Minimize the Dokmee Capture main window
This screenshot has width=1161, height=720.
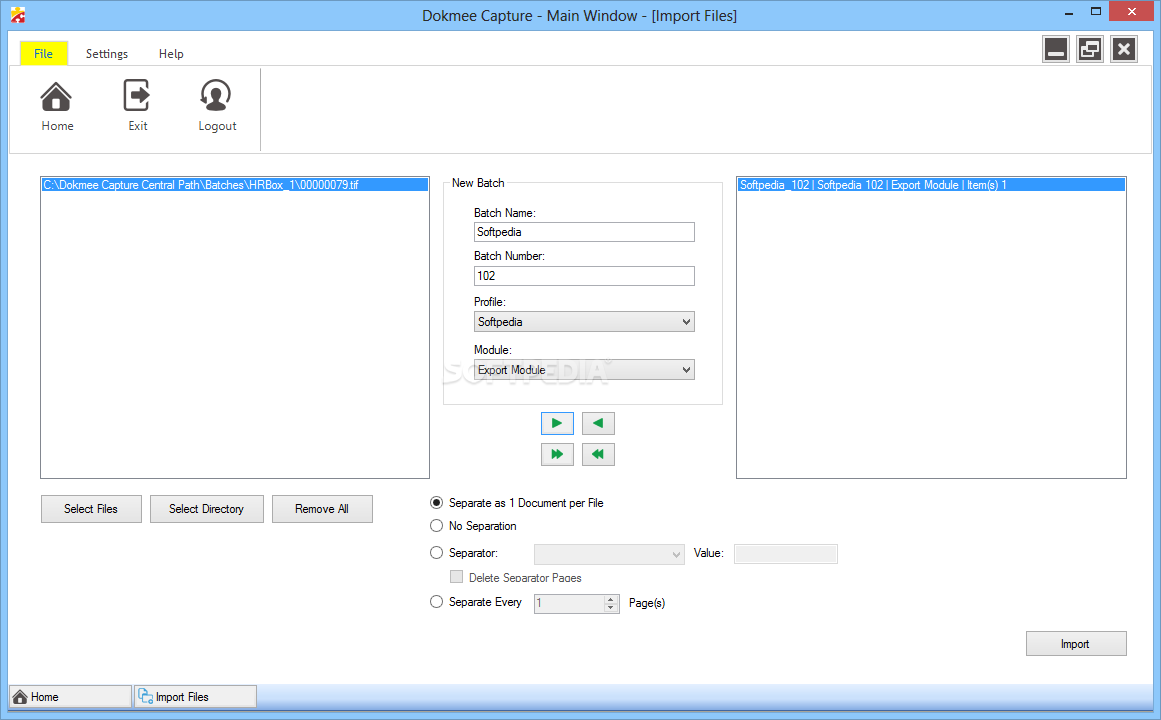click(x=1069, y=13)
